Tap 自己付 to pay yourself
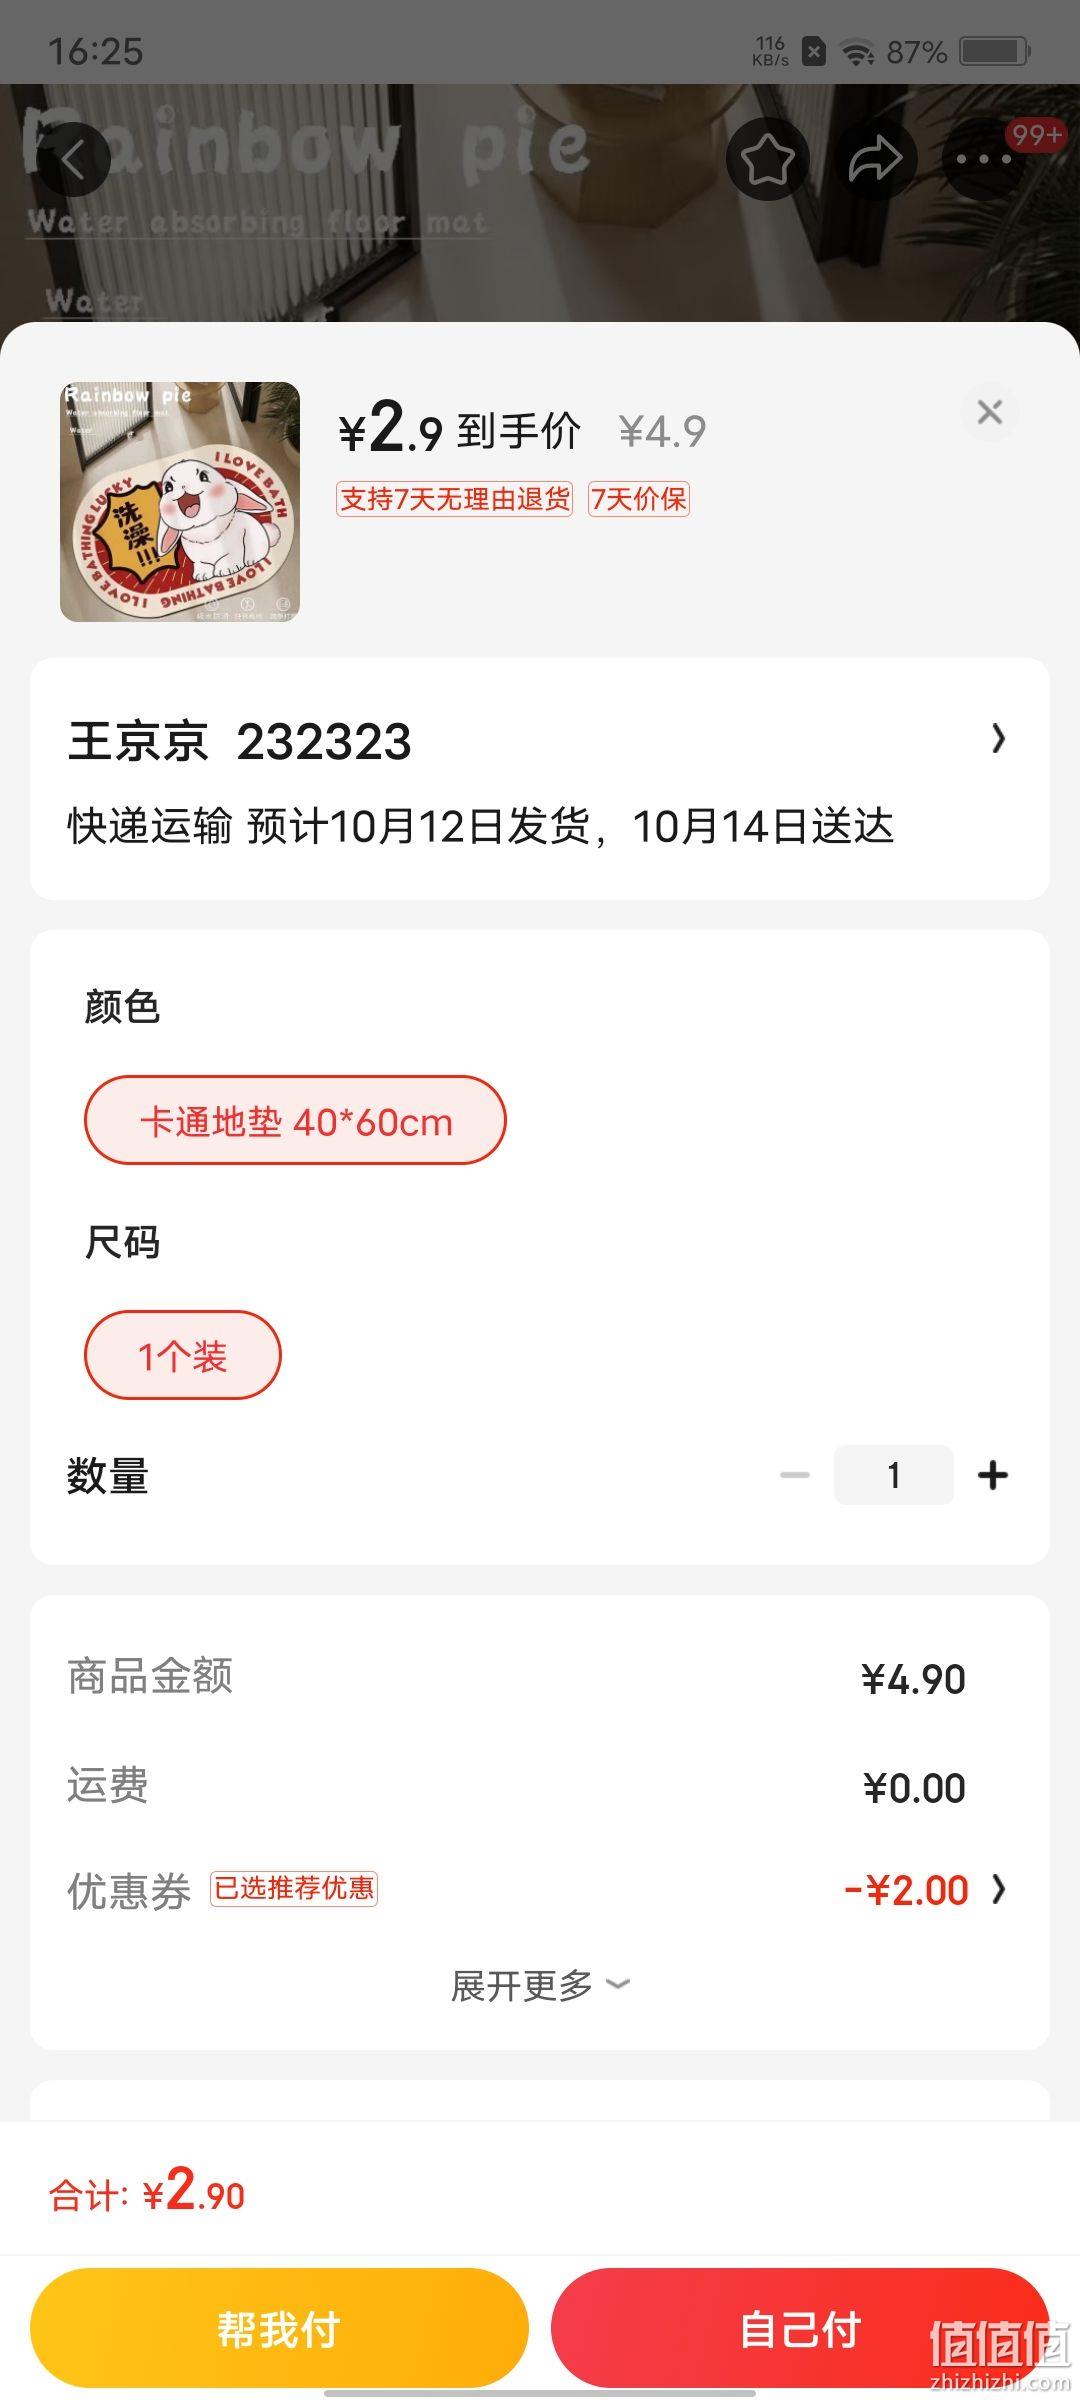The image size is (1080, 2400). tap(800, 2329)
